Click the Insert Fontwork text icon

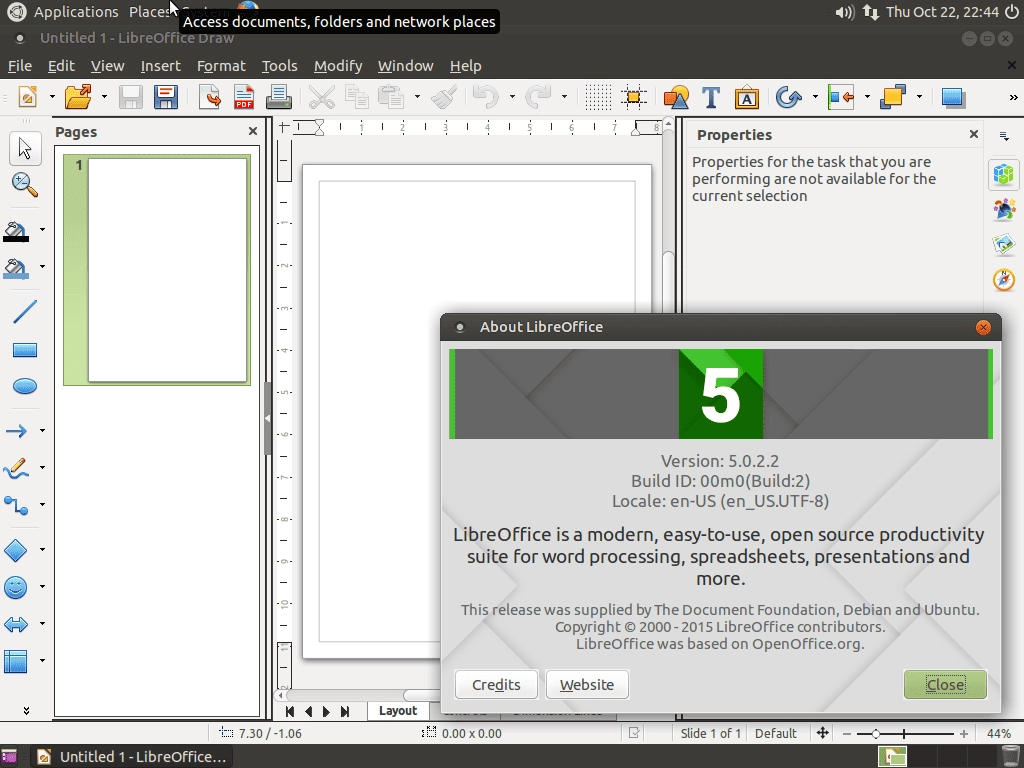[746, 97]
